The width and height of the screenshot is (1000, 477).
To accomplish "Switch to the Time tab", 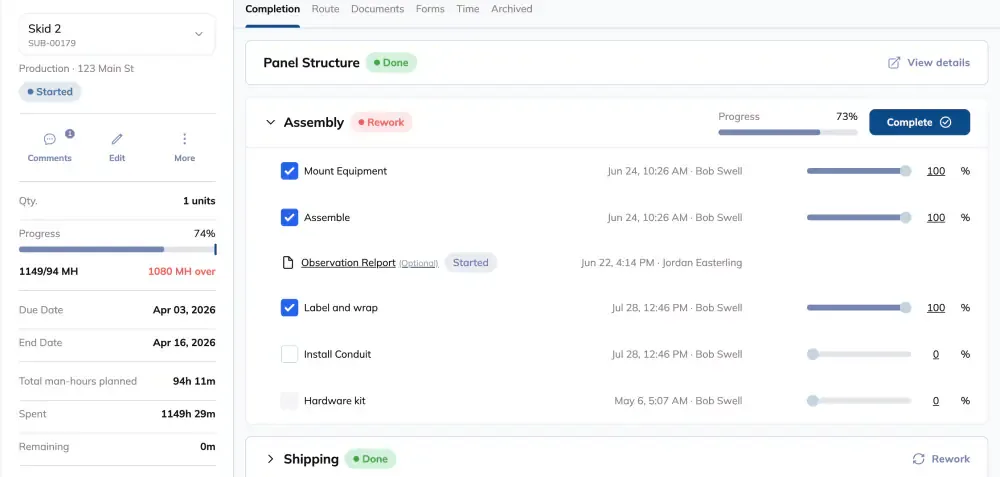I will pos(467,9).
